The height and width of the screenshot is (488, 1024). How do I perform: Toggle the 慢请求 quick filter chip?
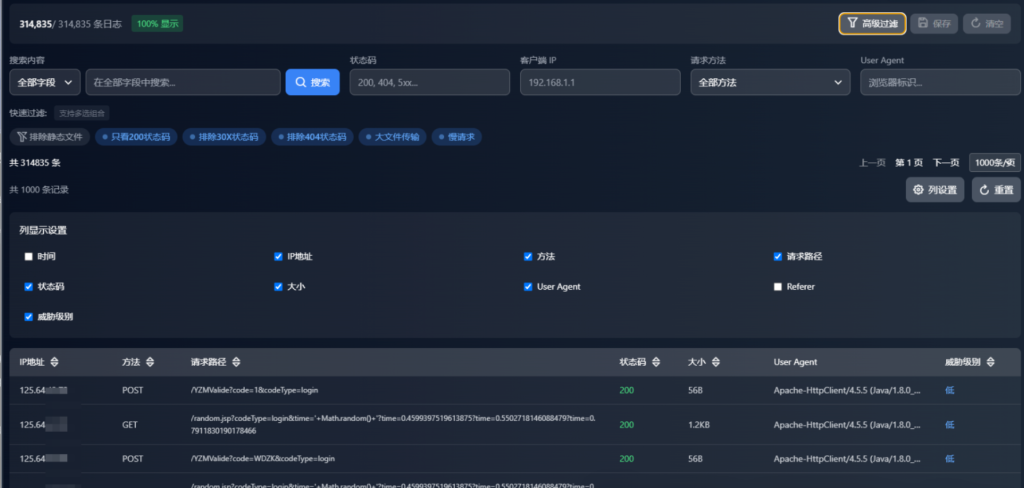457,136
